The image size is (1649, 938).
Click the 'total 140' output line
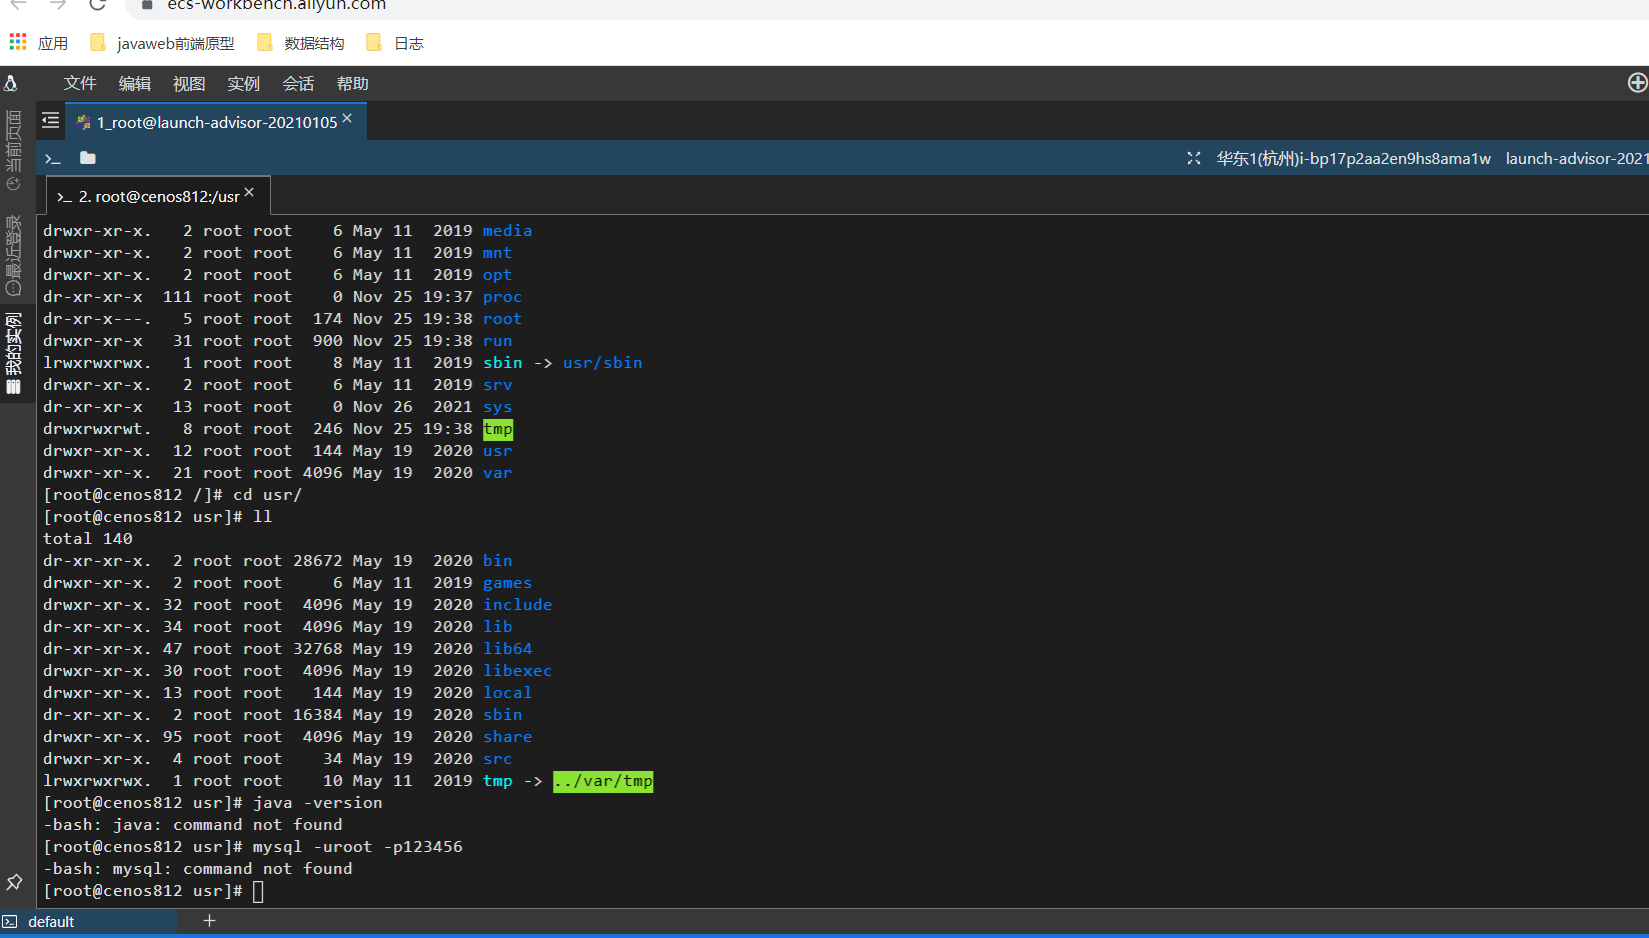(88, 539)
